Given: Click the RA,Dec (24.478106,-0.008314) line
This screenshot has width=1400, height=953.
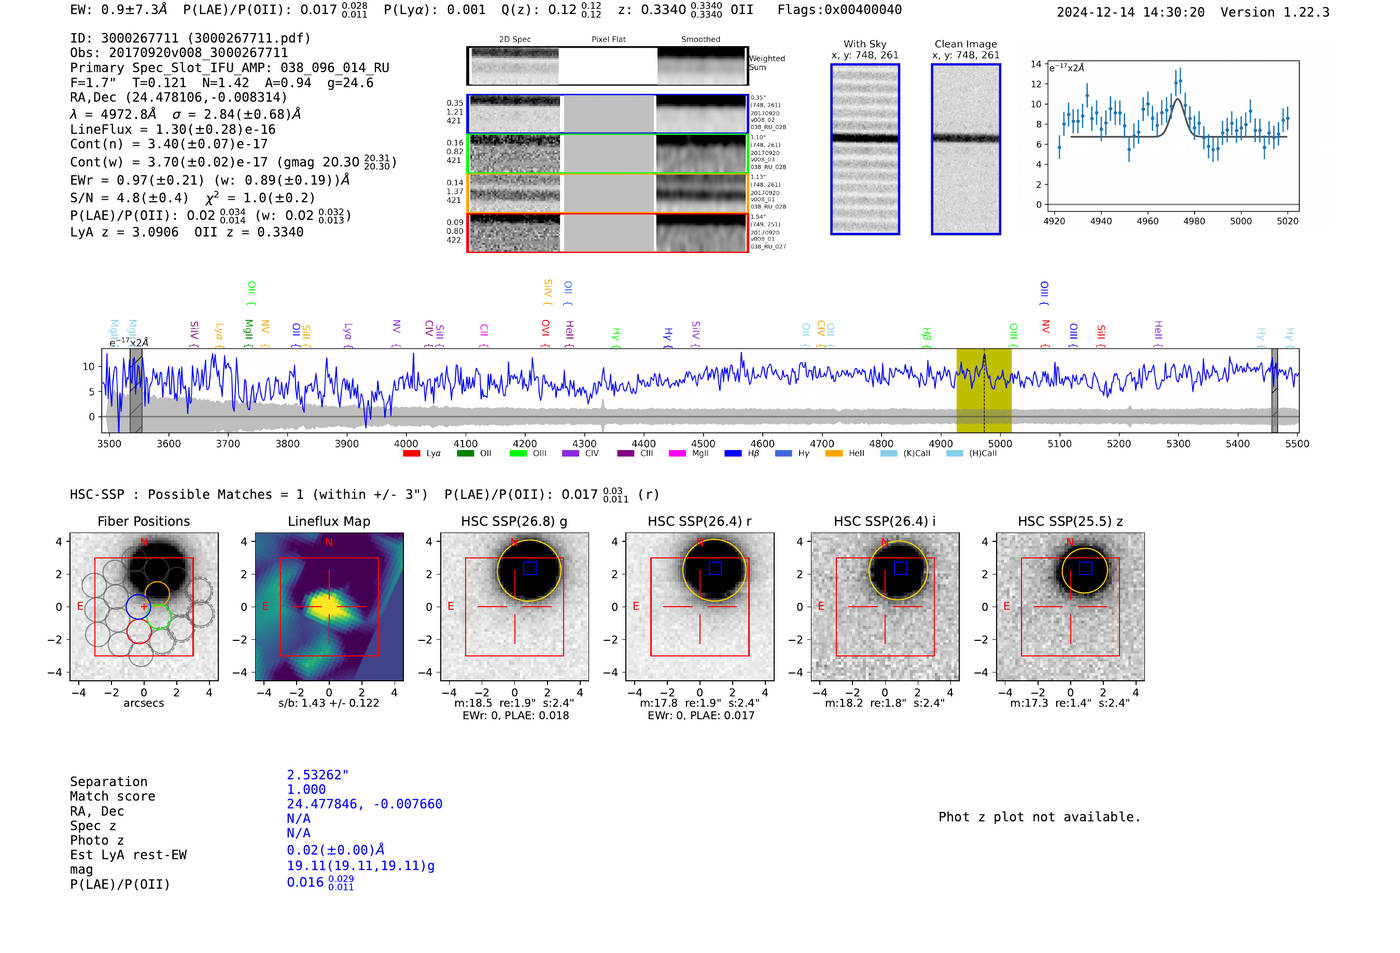Looking at the screenshot, I should (x=179, y=97).
